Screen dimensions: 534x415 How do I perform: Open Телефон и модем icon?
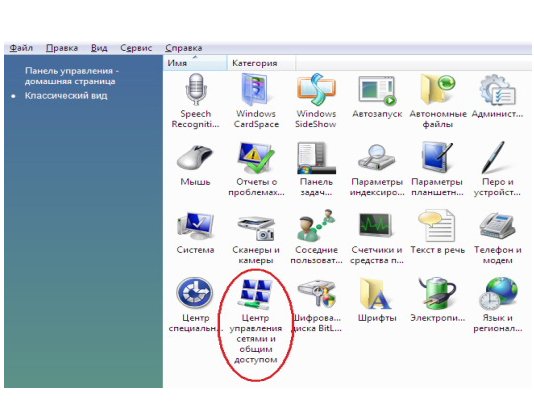click(497, 226)
